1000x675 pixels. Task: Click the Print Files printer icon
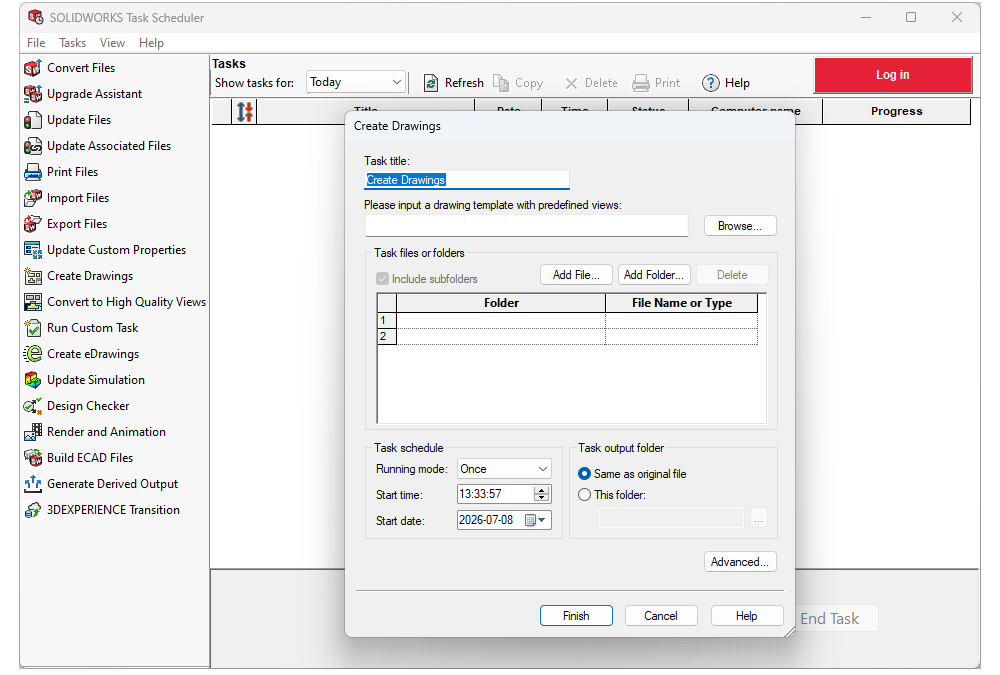coord(33,172)
